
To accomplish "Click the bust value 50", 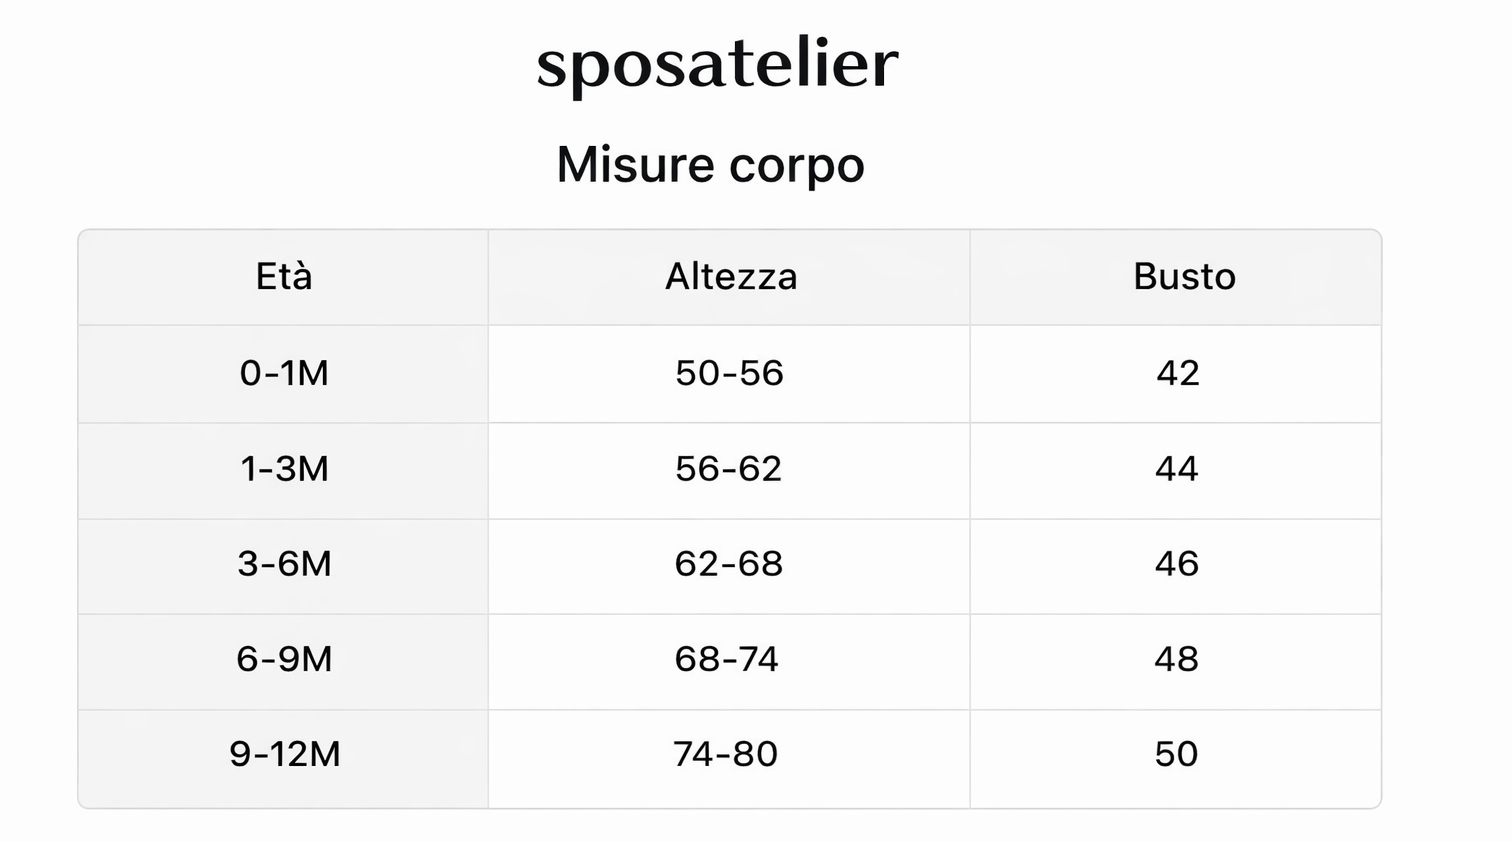I will click(x=1176, y=754).
